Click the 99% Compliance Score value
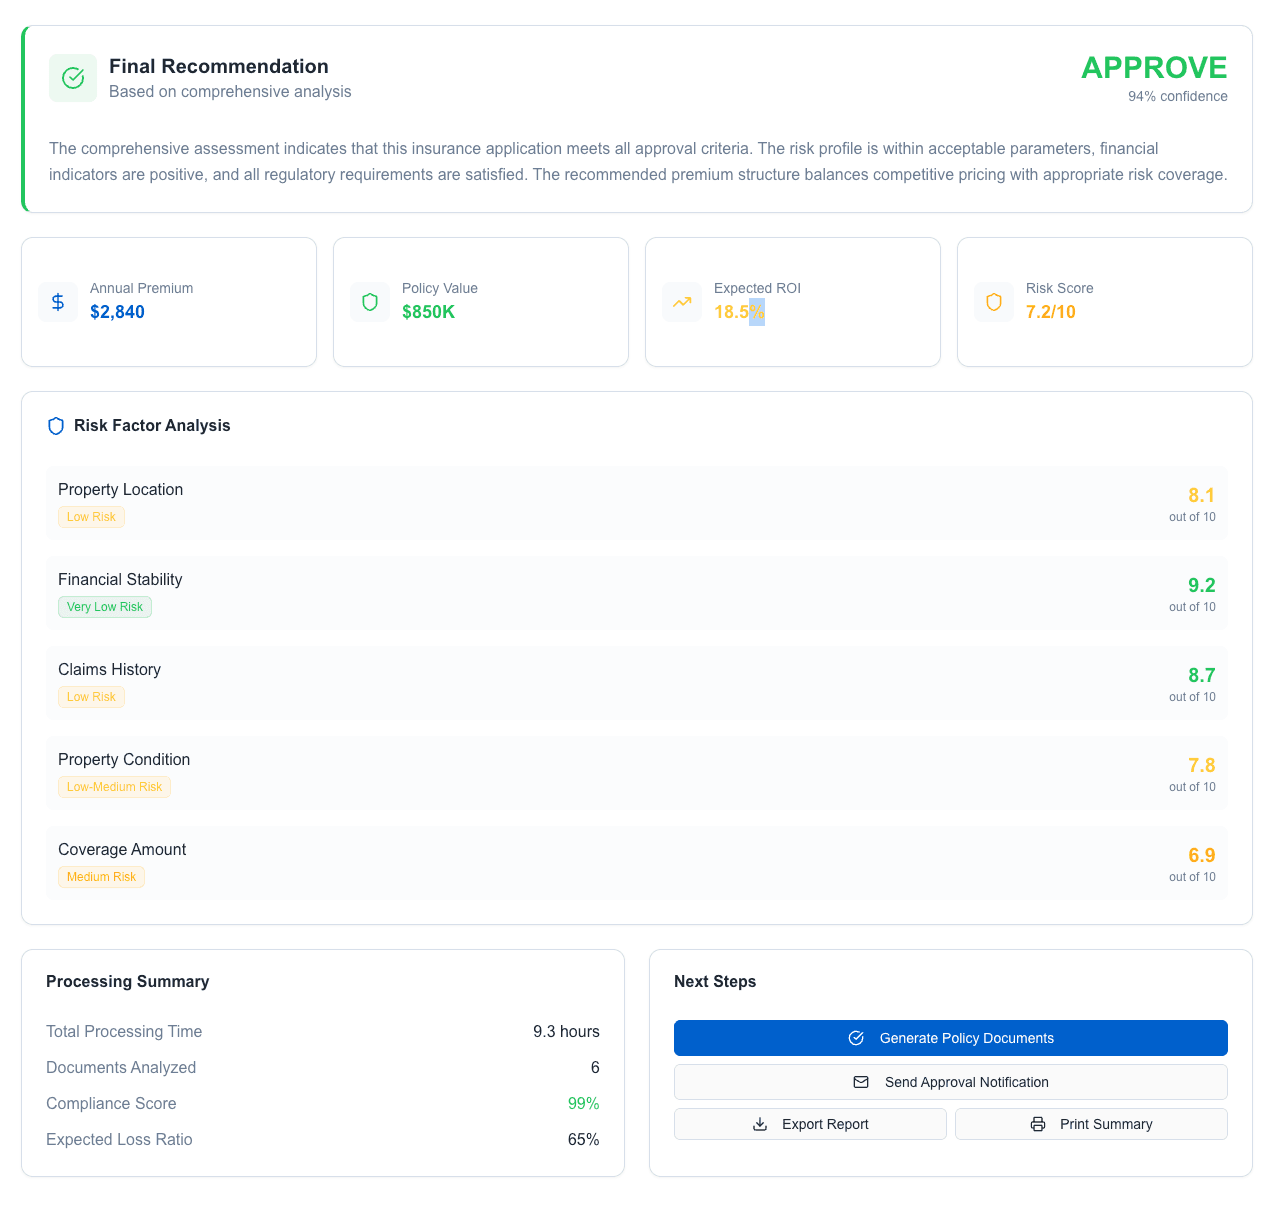1268x1208 pixels. click(583, 1104)
